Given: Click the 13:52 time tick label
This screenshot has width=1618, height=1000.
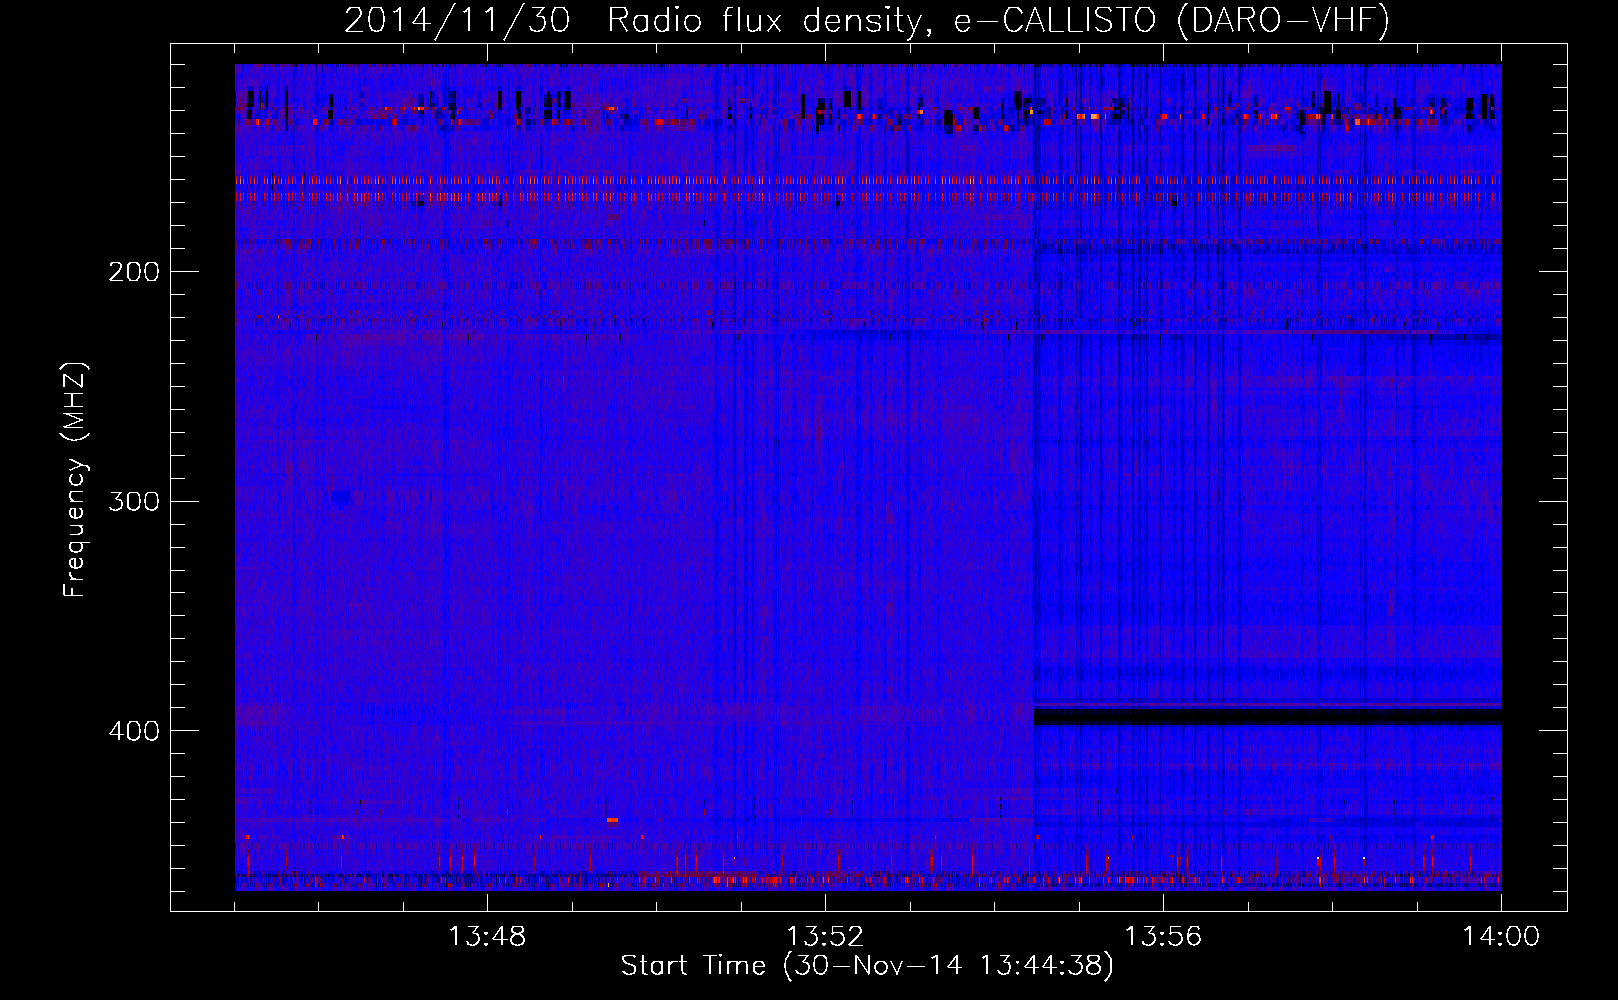Looking at the screenshot, I should tap(825, 937).
